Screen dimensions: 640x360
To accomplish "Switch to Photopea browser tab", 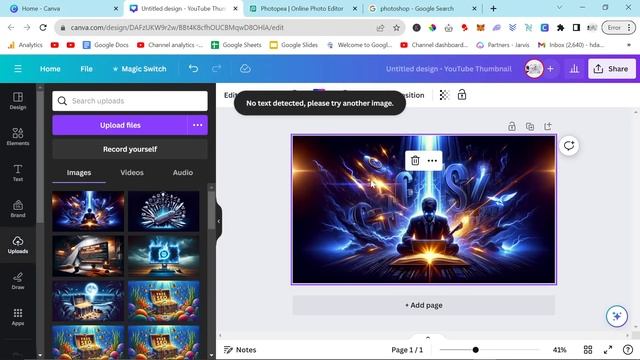I will click(302, 8).
